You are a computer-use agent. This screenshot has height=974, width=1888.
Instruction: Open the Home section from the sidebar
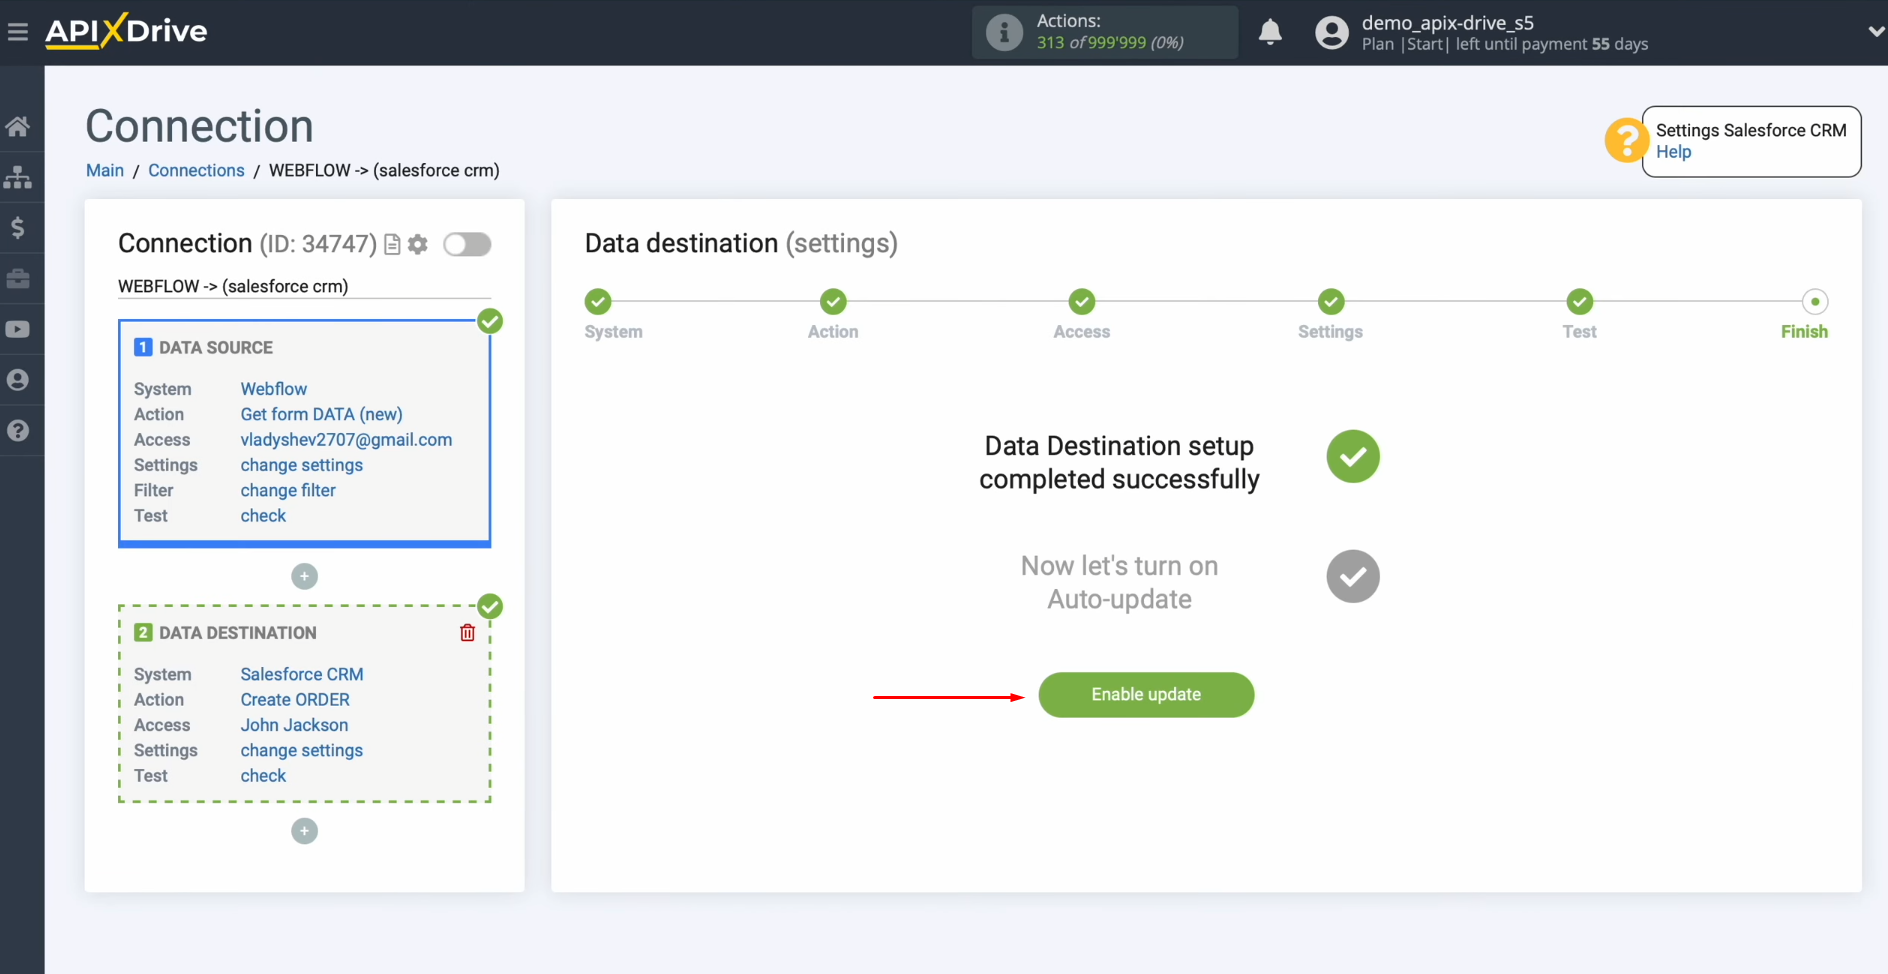point(20,125)
